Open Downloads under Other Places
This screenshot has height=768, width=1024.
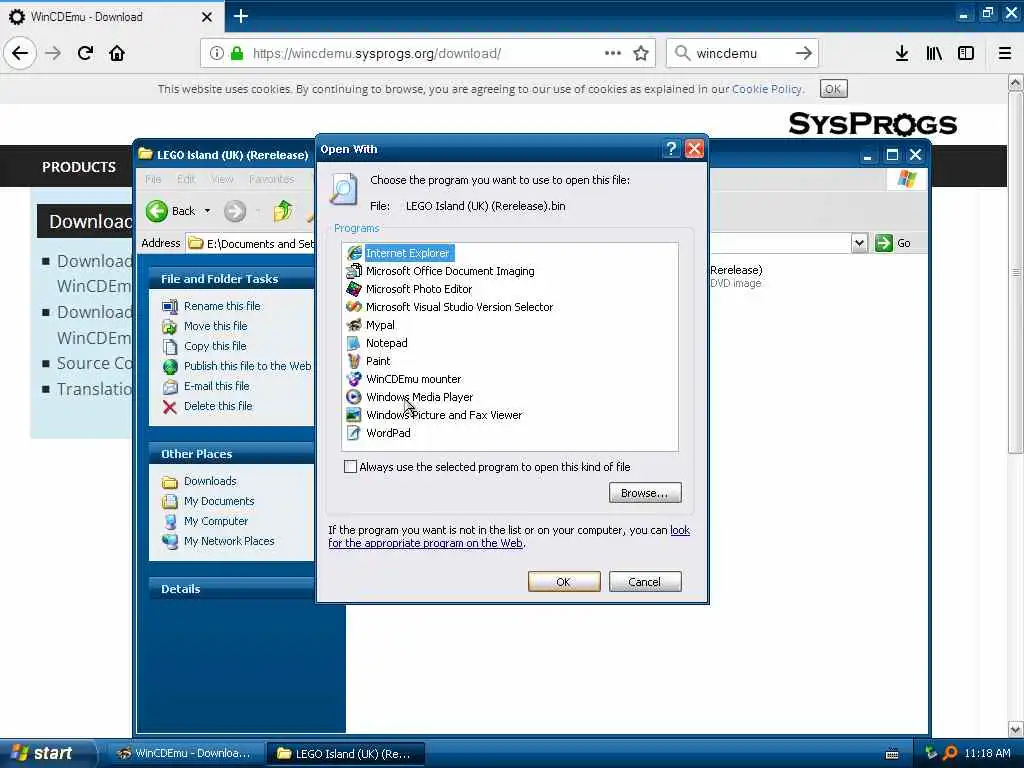click(x=210, y=481)
